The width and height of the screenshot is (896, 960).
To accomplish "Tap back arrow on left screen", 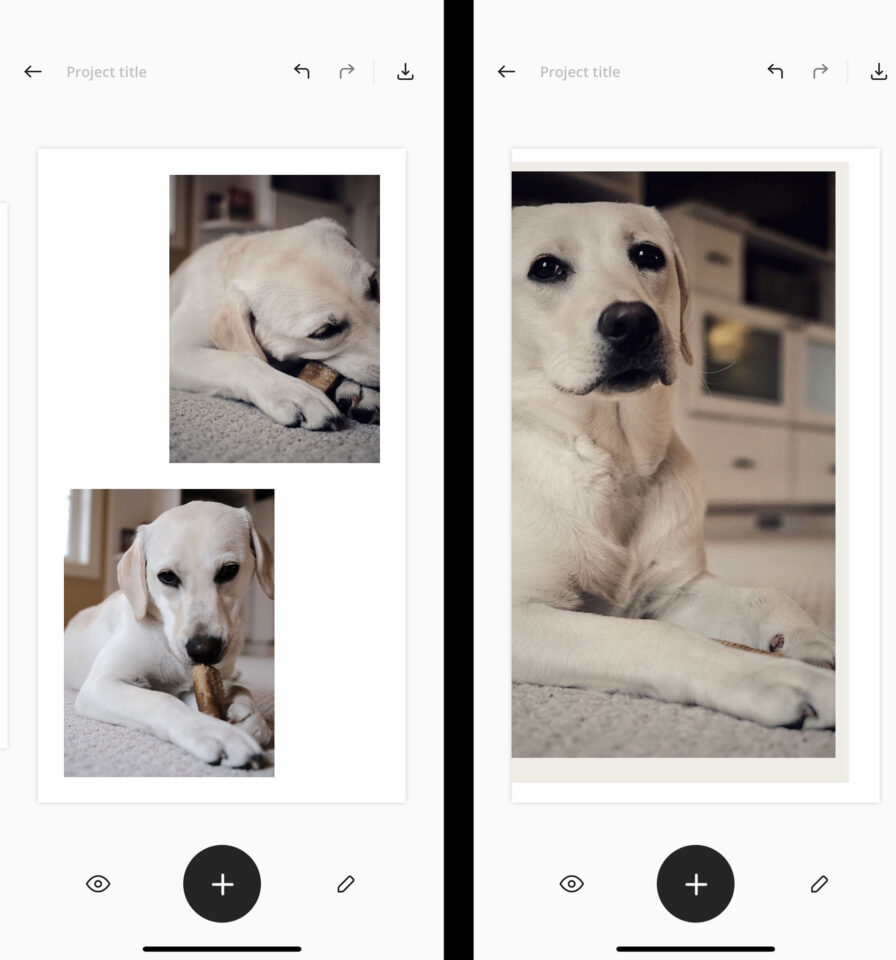I will click(33, 72).
